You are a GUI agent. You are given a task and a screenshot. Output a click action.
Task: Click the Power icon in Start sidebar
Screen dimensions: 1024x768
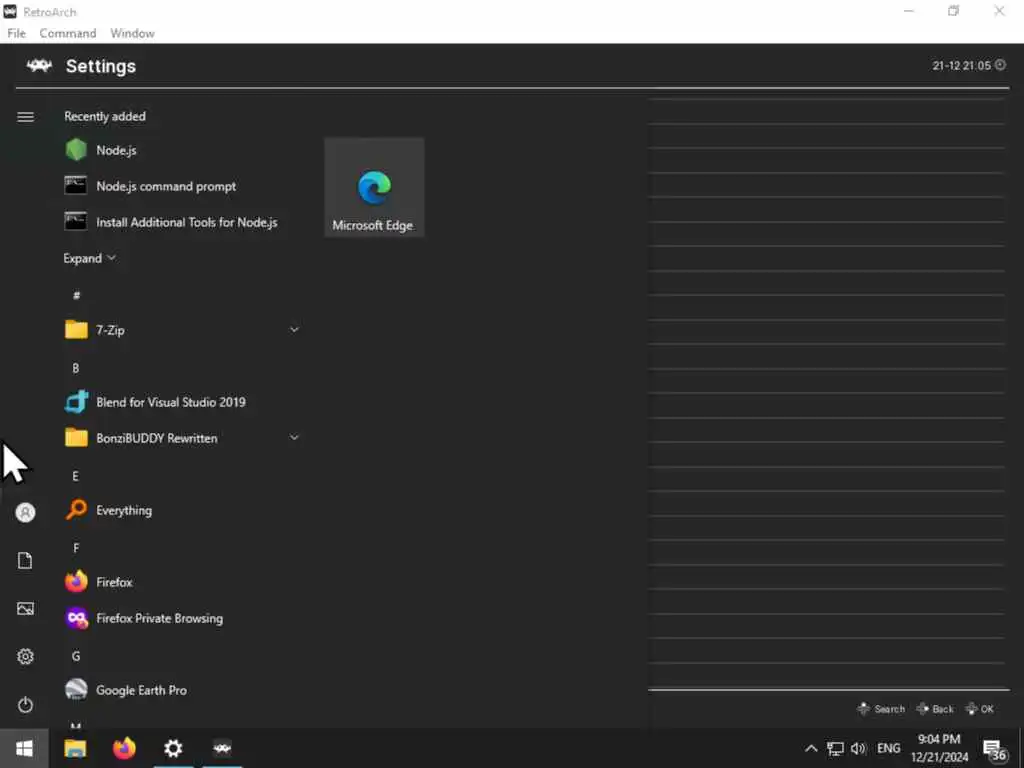click(25, 705)
